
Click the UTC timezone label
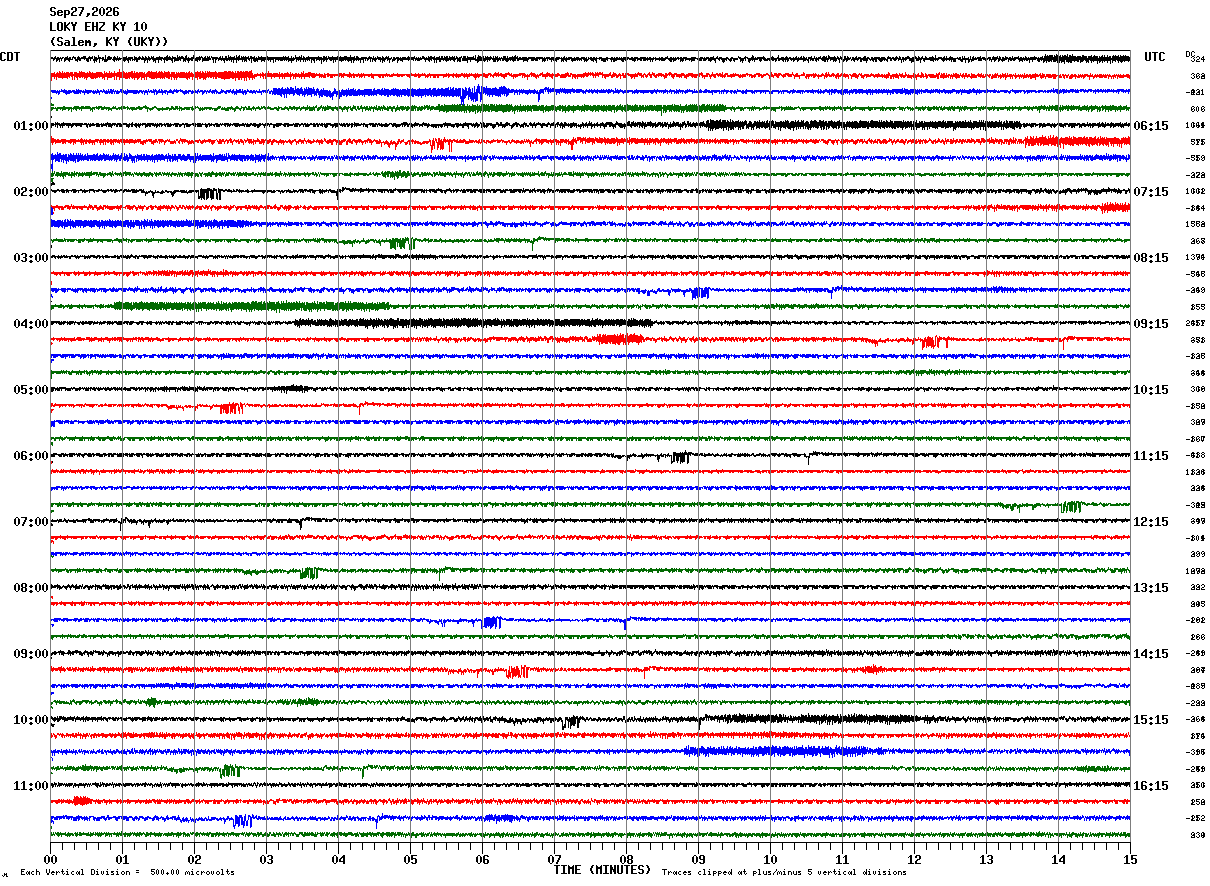1155,57
